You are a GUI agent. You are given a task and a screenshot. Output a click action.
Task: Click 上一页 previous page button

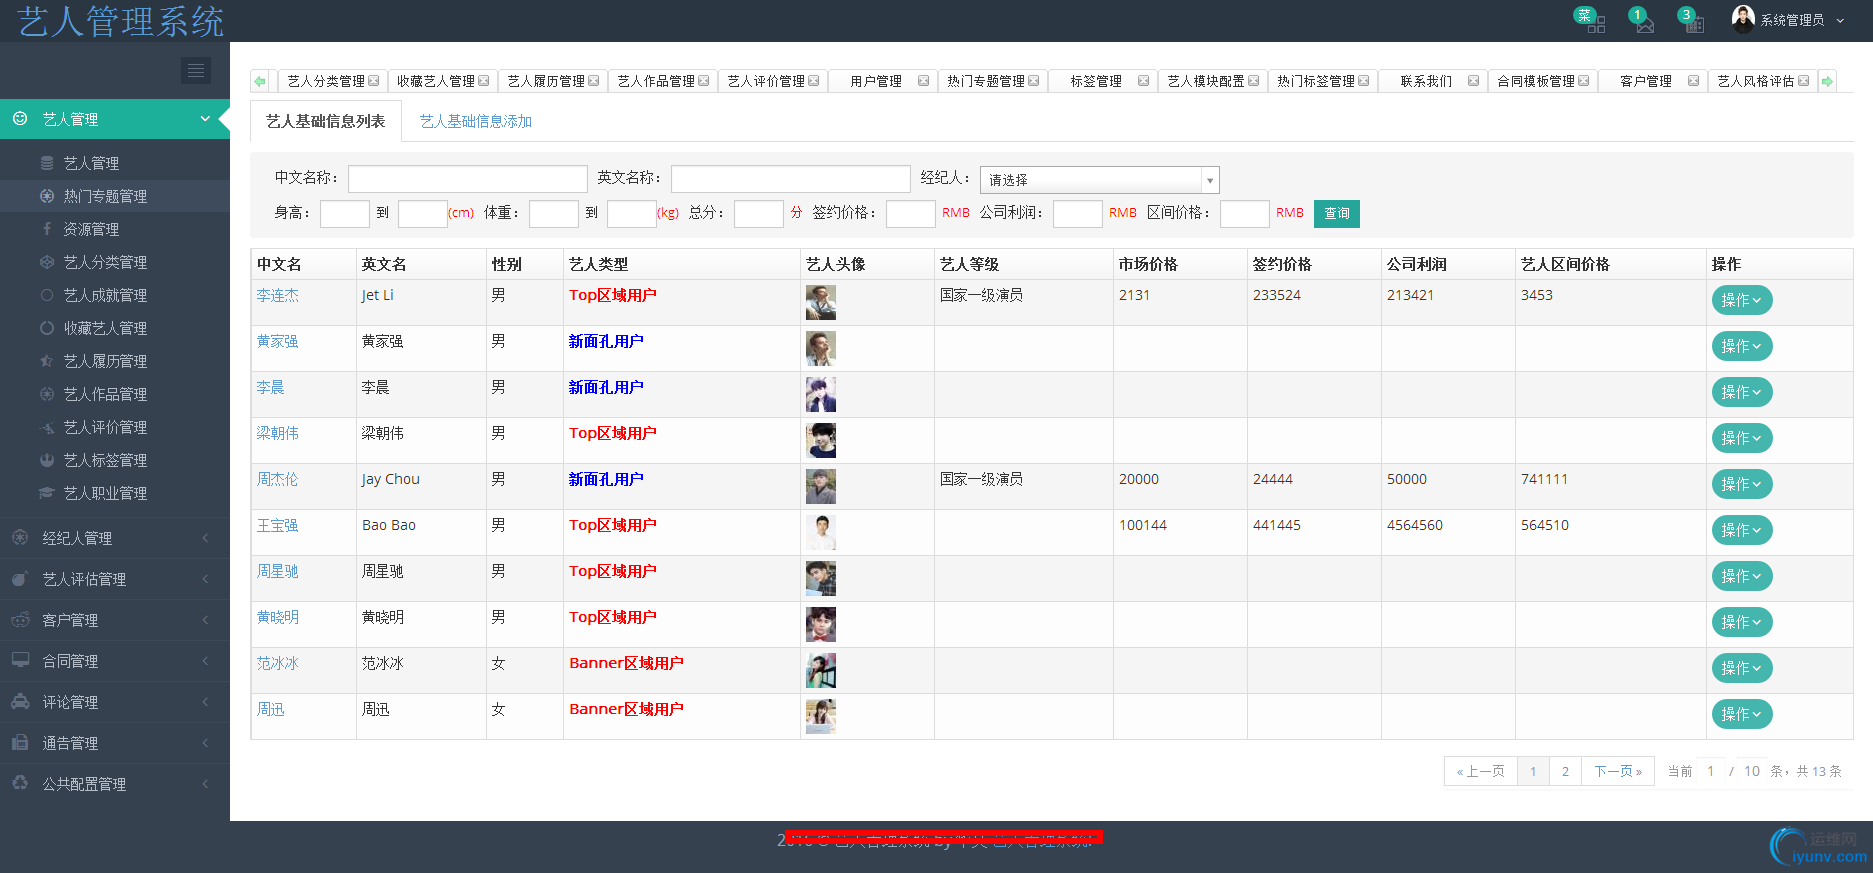[x=1481, y=771]
